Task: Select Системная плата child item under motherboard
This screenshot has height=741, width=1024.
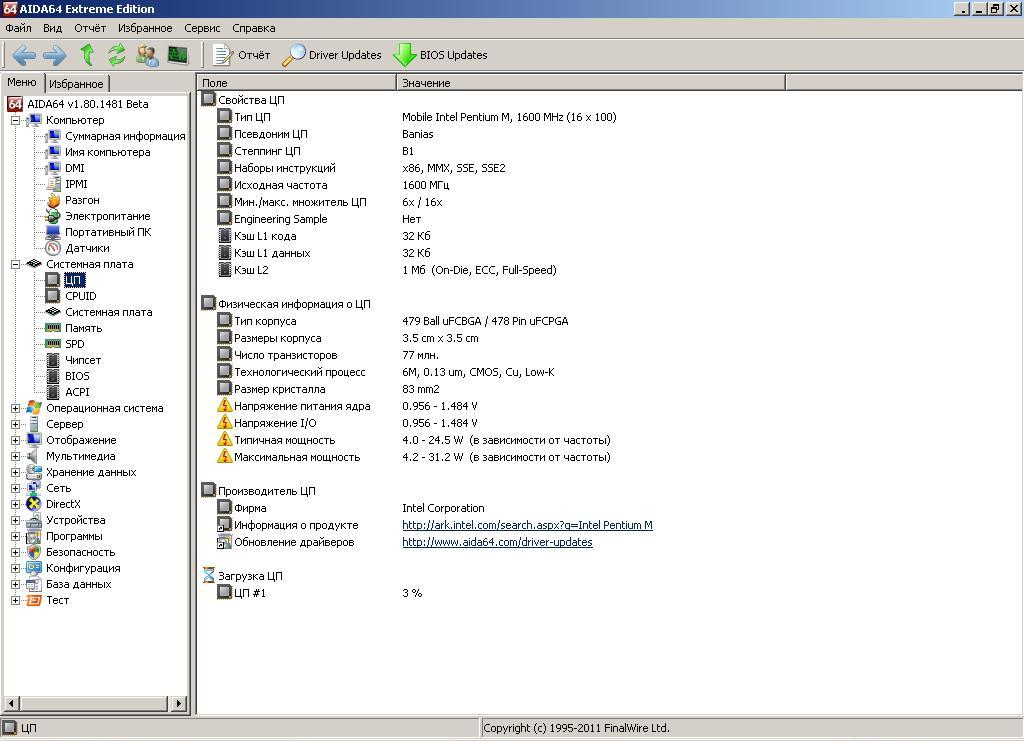Action: click(x=108, y=312)
